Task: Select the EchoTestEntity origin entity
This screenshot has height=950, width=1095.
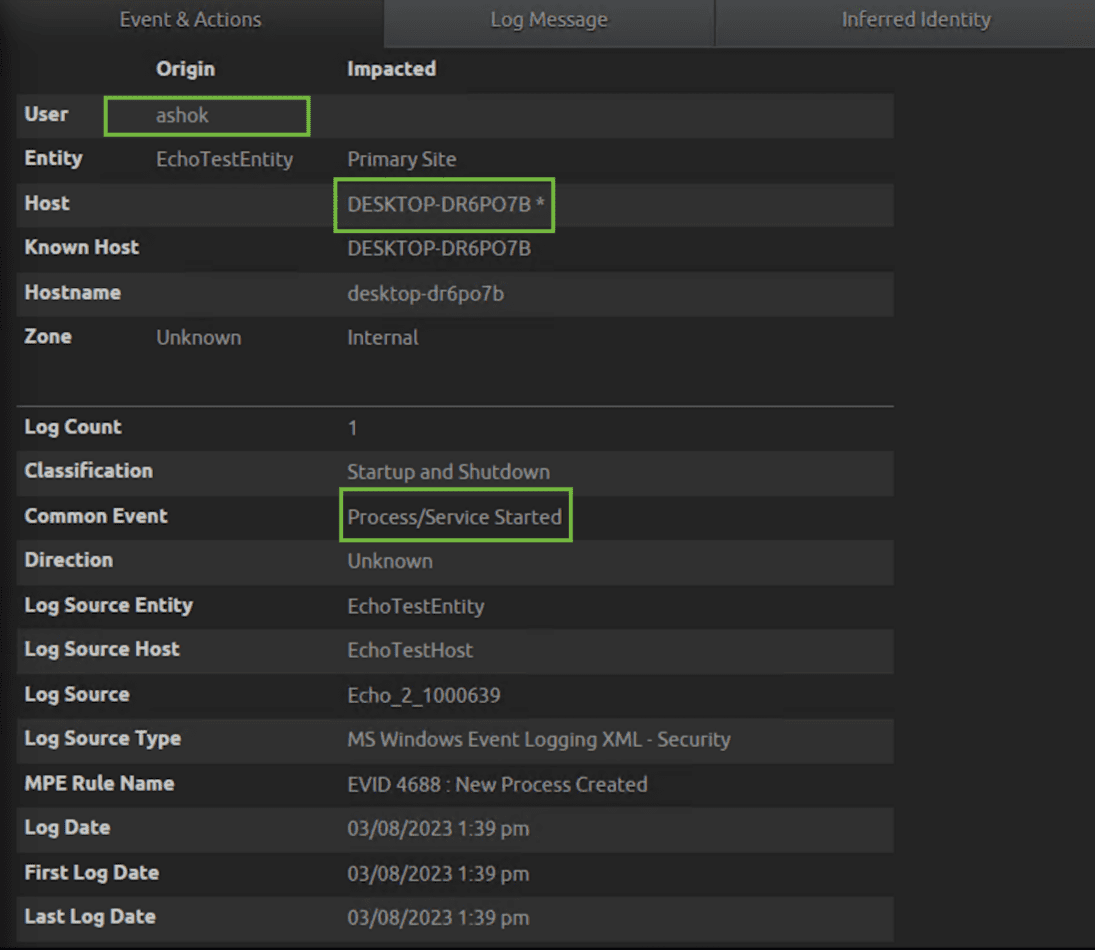Action: (224, 158)
